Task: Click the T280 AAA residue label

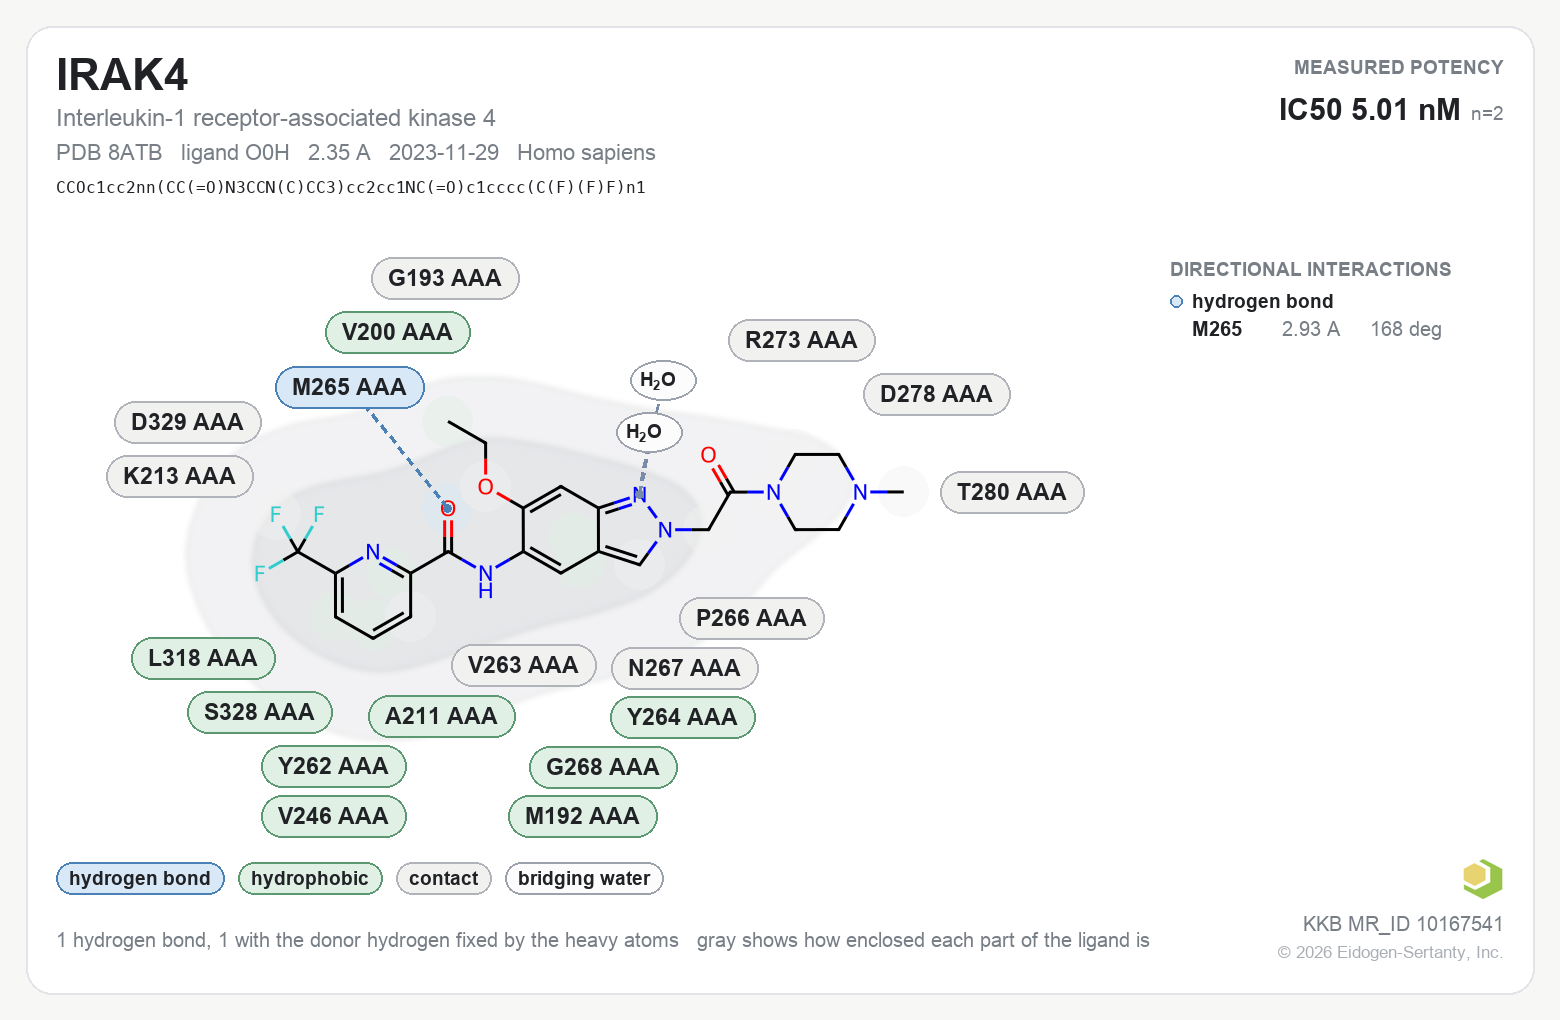Action: click(1012, 492)
